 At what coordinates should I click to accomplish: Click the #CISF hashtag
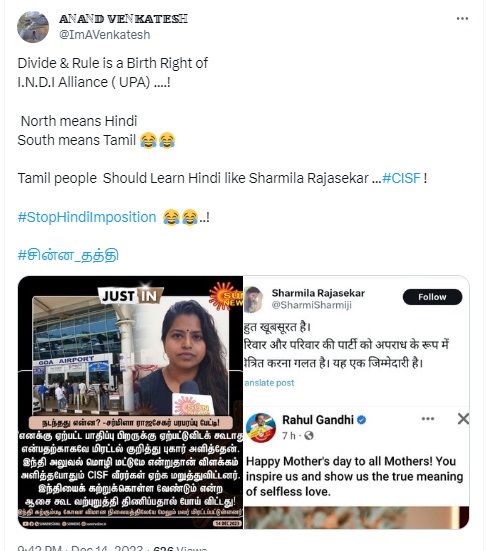coord(401,178)
